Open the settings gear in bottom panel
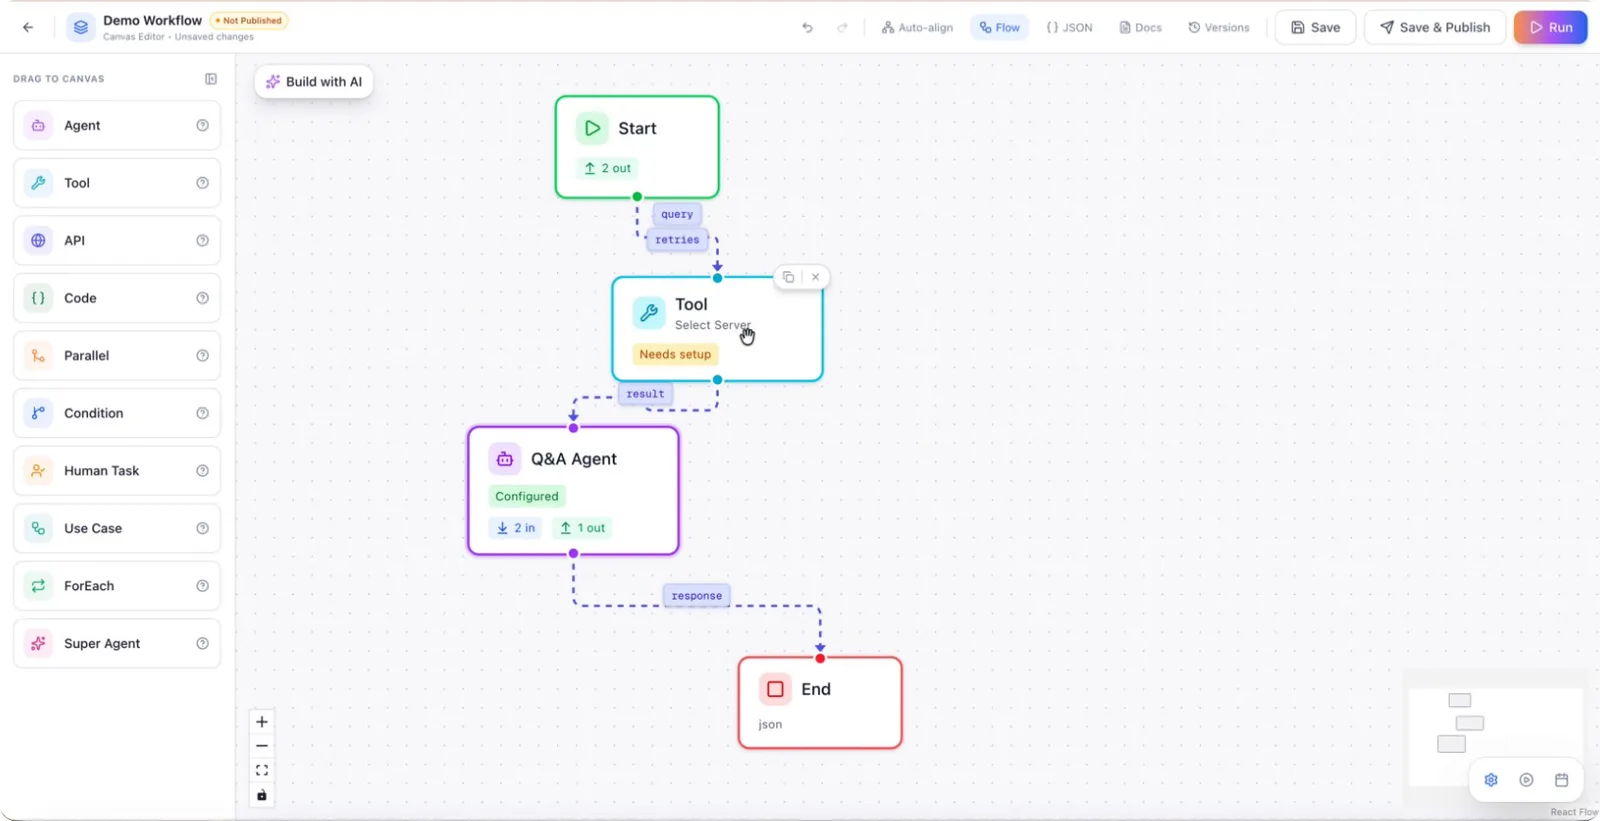Viewport: 1600px width, 821px height. pyautogui.click(x=1491, y=780)
